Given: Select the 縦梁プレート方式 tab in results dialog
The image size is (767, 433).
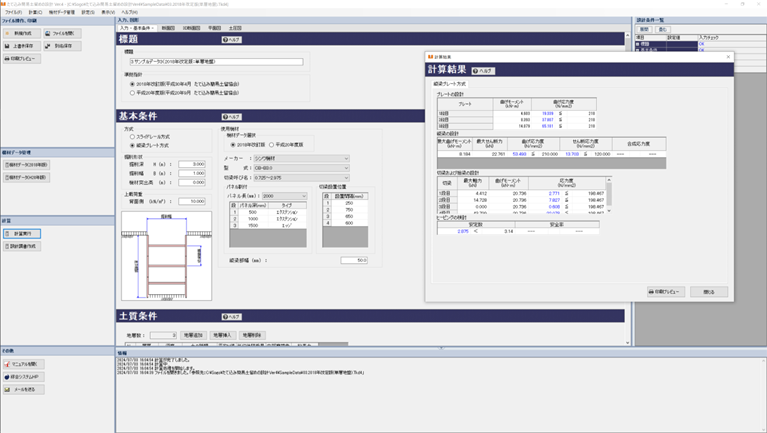Looking at the screenshot, I should tap(450, 84).
